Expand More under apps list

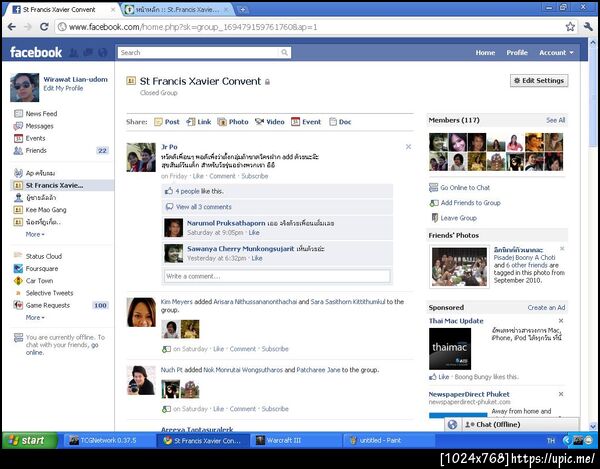[35, 318]
